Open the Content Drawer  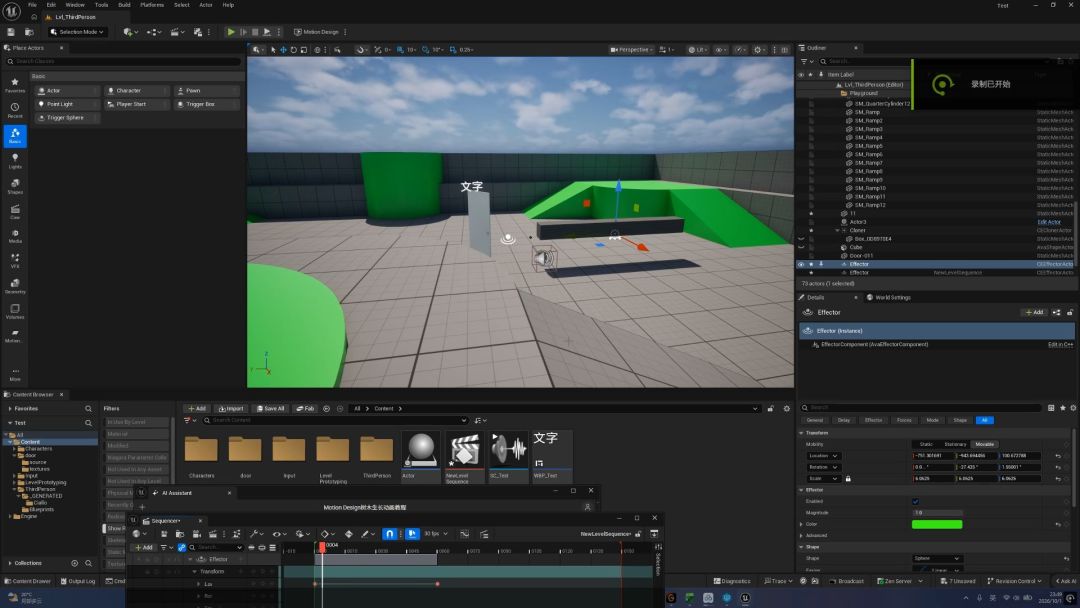pos(28,581)
